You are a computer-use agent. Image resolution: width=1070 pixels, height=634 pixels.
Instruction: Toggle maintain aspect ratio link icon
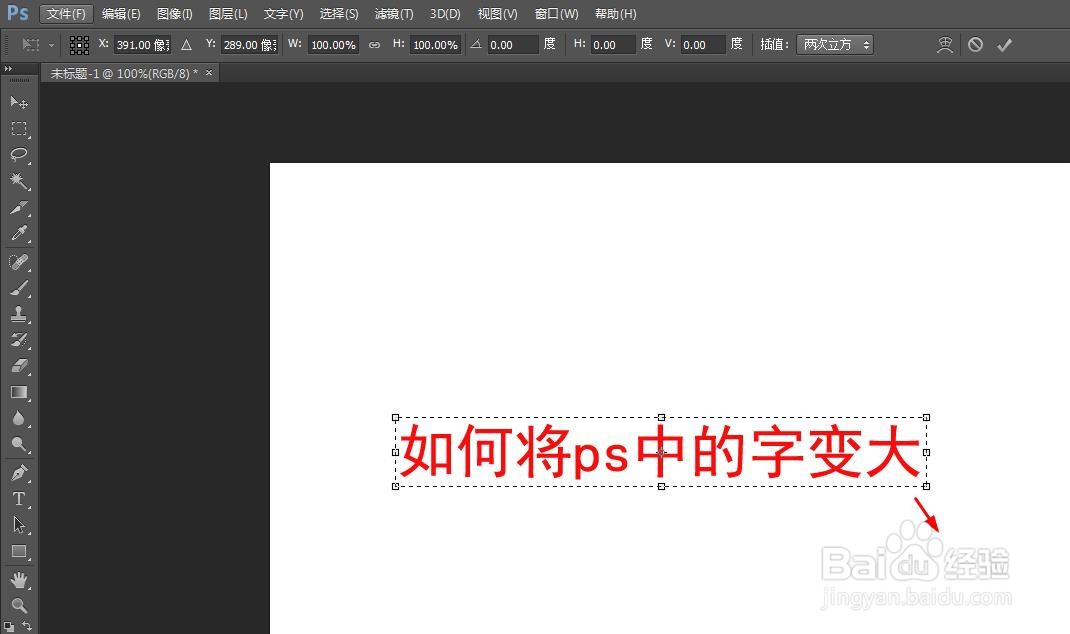click(374, 45)
